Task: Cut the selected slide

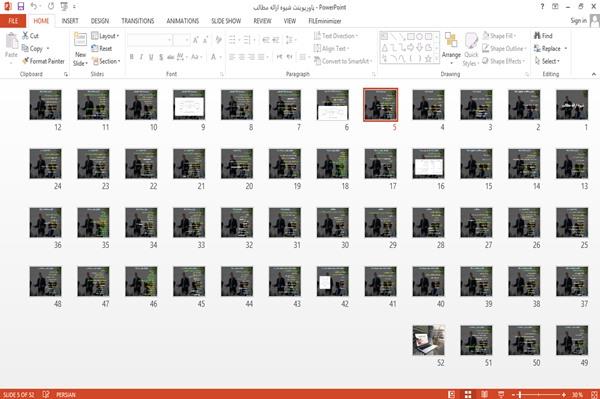Action: click(31, 36)
